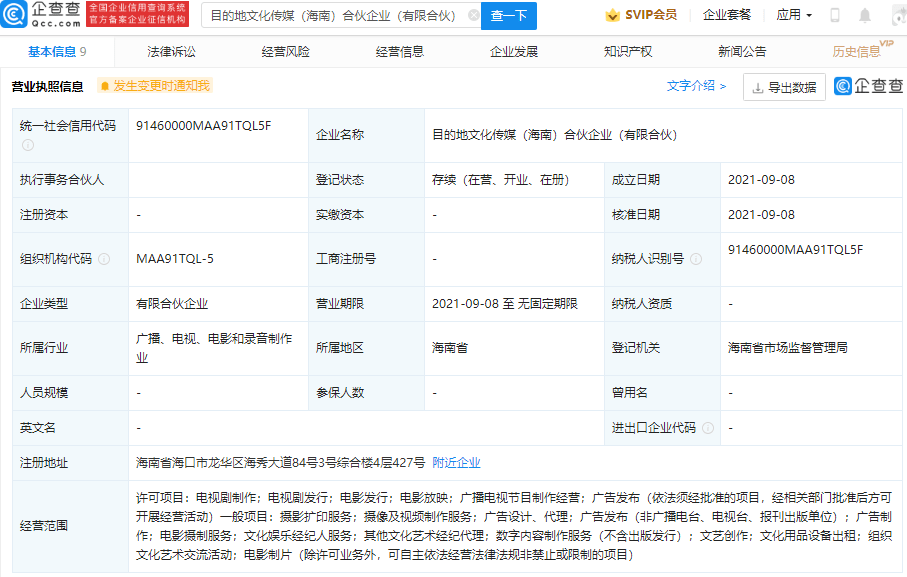The height and width of the screenshot is (577, 907).
Task: Open the 附近企业 nearby companies link
Action: pos(456,462)
